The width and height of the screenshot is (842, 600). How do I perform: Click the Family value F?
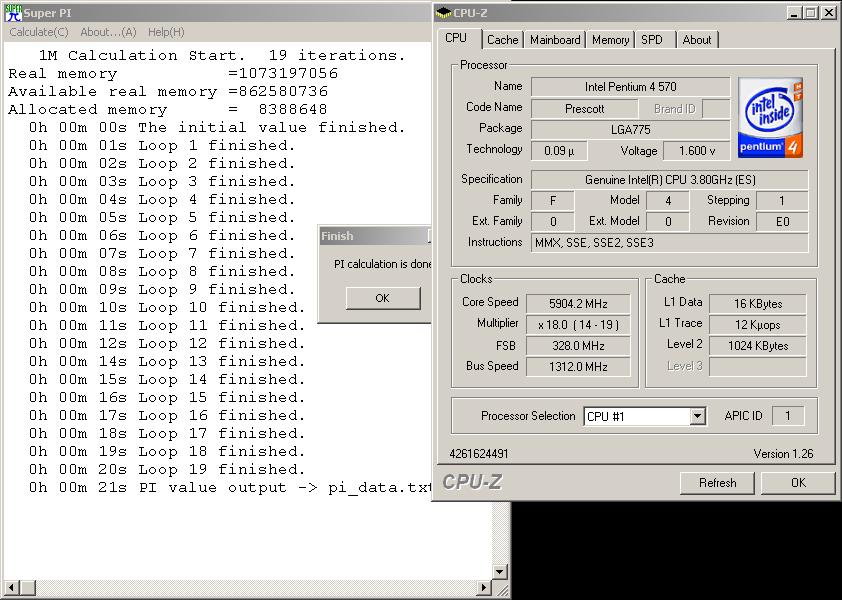click(553, 201)
